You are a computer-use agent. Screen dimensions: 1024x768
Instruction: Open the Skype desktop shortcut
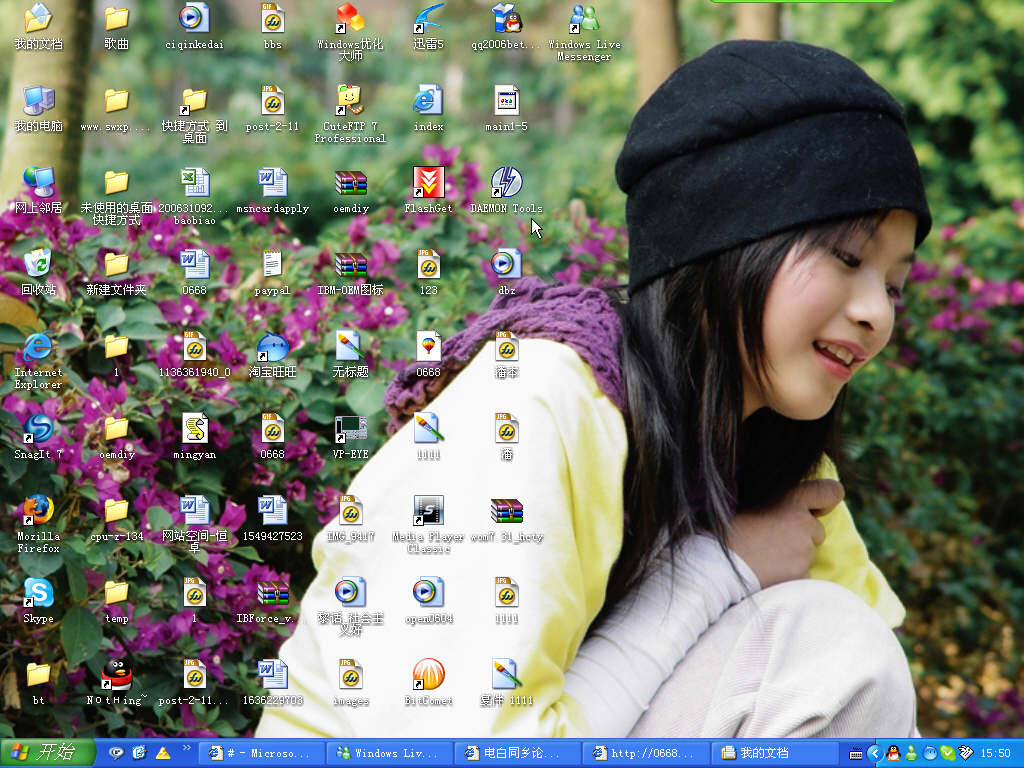pyautogui.click(x=38, y=593)
